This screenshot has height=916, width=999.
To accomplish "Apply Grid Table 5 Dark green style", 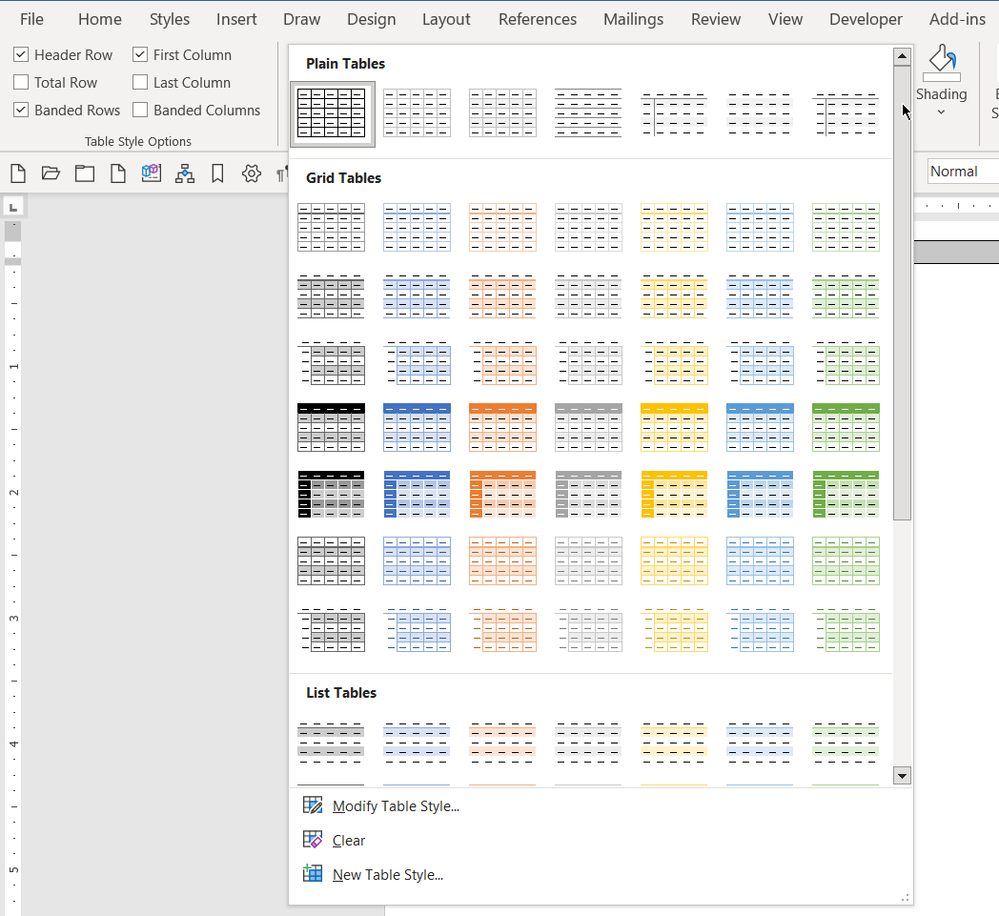I will click(846, 494).
